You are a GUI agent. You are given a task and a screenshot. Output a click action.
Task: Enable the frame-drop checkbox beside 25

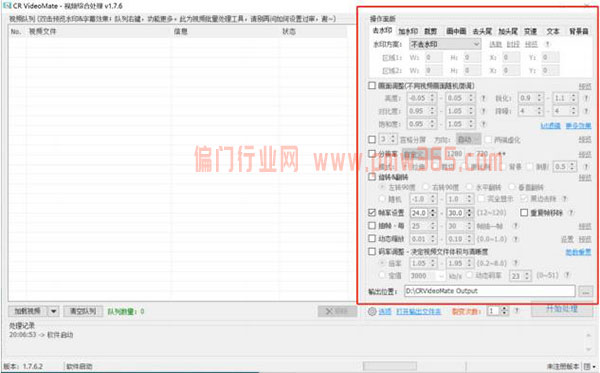click(x=372, y=225)
